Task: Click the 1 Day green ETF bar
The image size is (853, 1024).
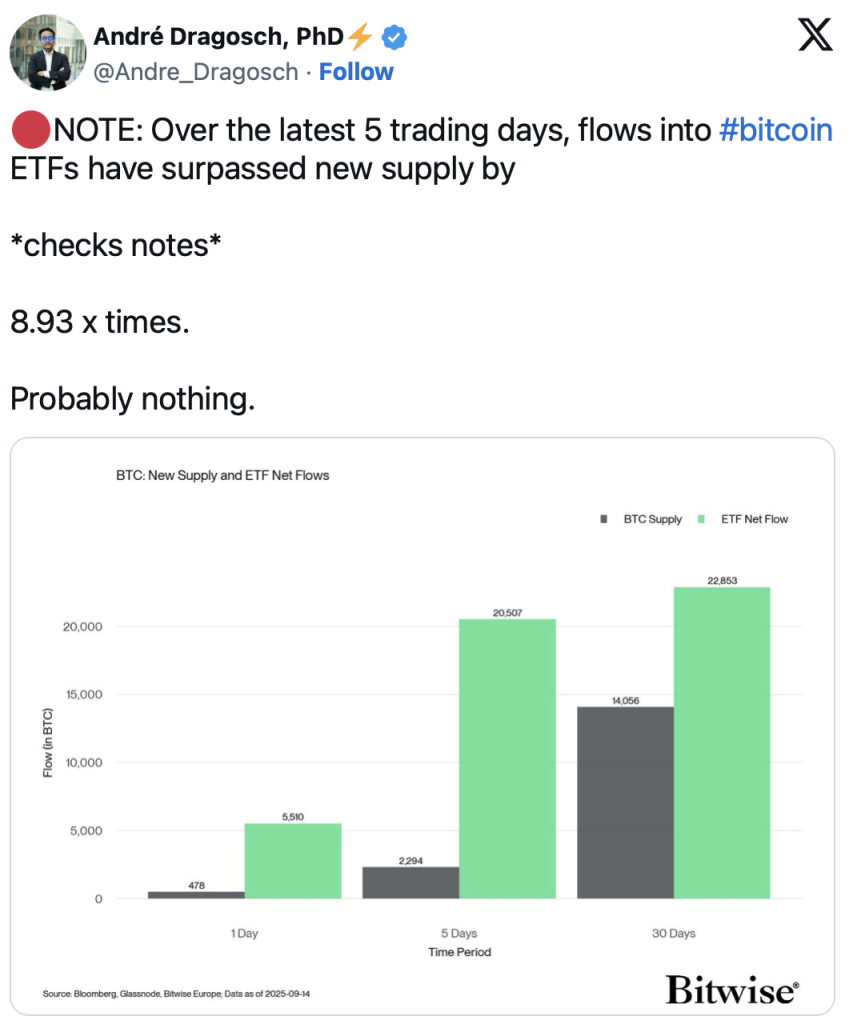Action: click(x=293, y=861)
